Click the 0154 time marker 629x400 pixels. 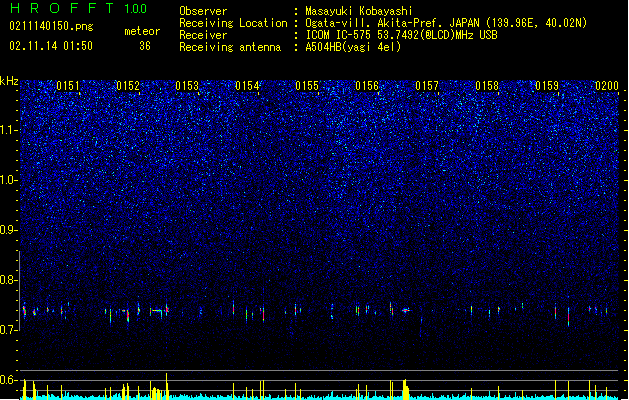247,86
